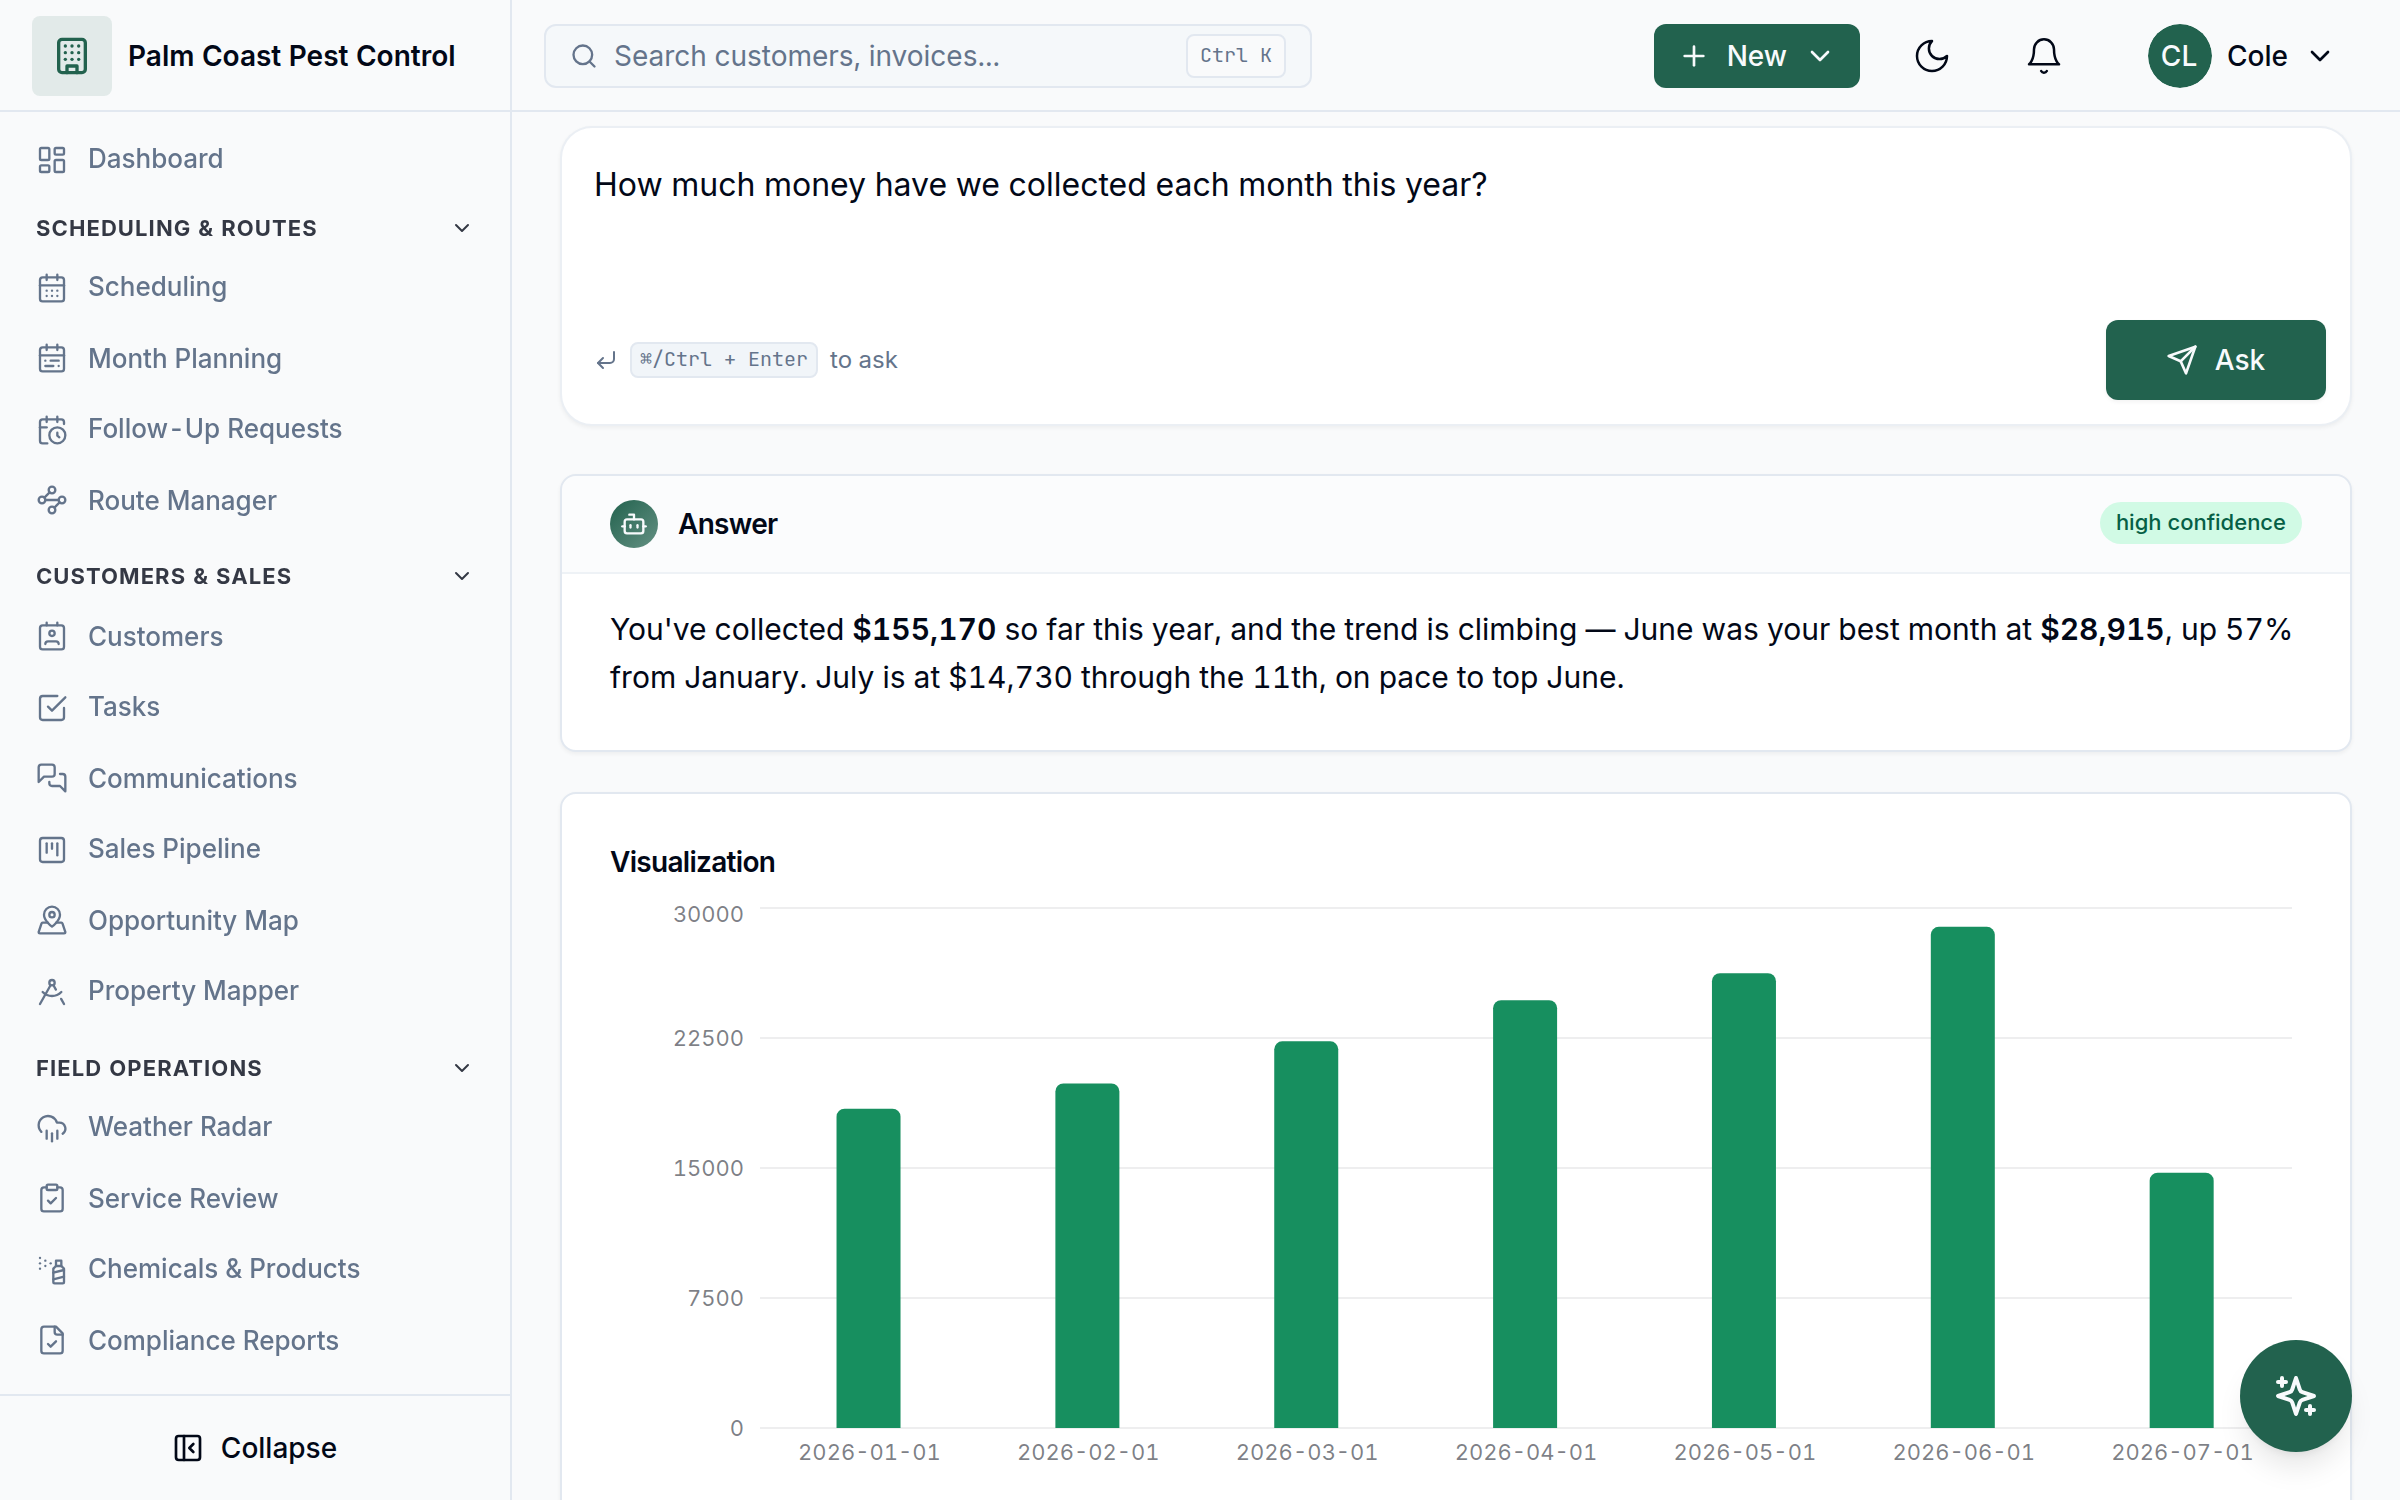Viewport: 2400px width, 1500px height.
Task: Click the January 2026 bar in chart
Action: (x=868, y=1268)
